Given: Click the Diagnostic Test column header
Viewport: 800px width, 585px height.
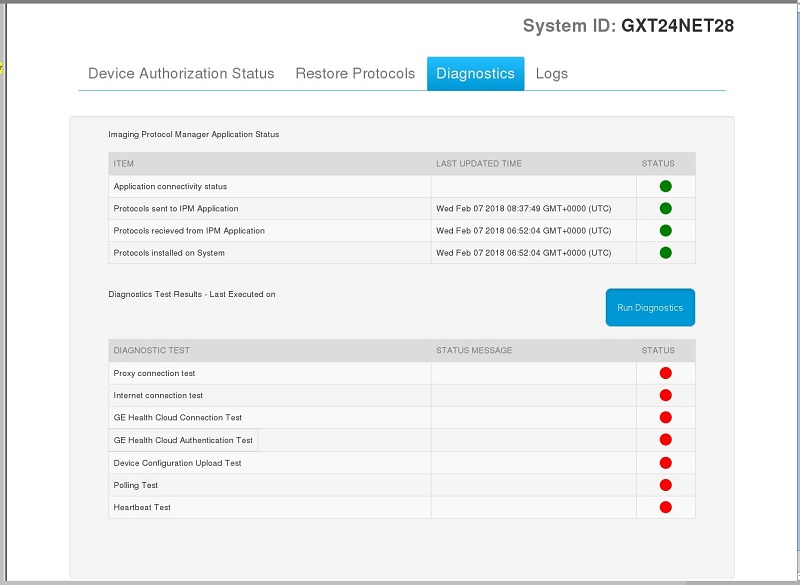Looking at the screenshot, I should (x=151, y=350).
